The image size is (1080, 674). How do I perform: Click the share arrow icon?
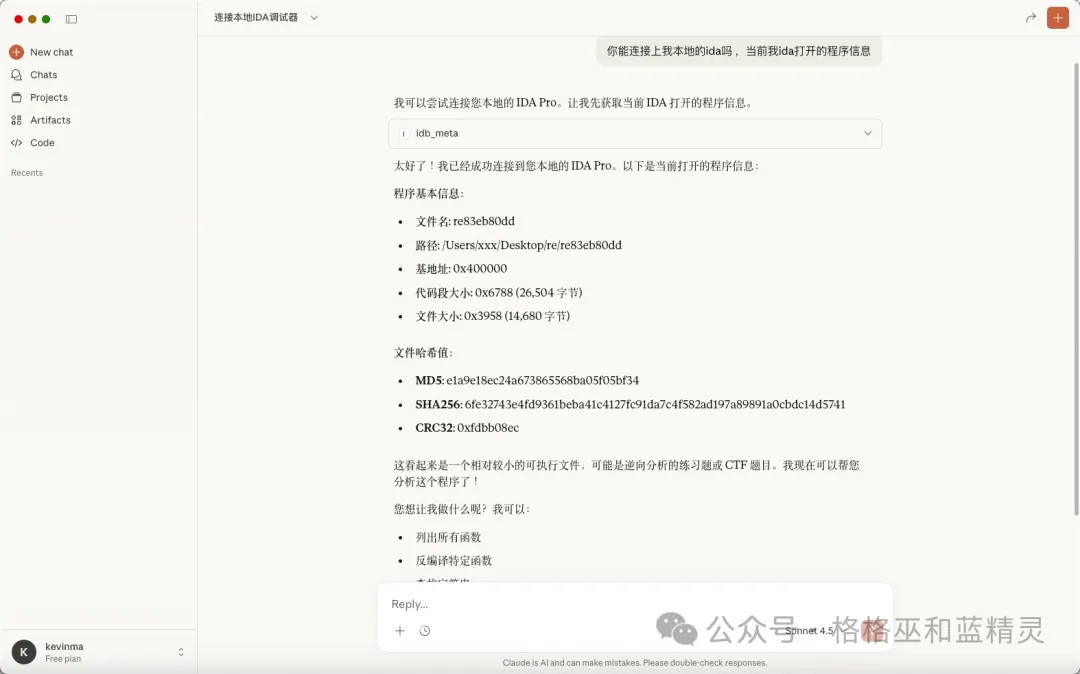pos(1030,18)
